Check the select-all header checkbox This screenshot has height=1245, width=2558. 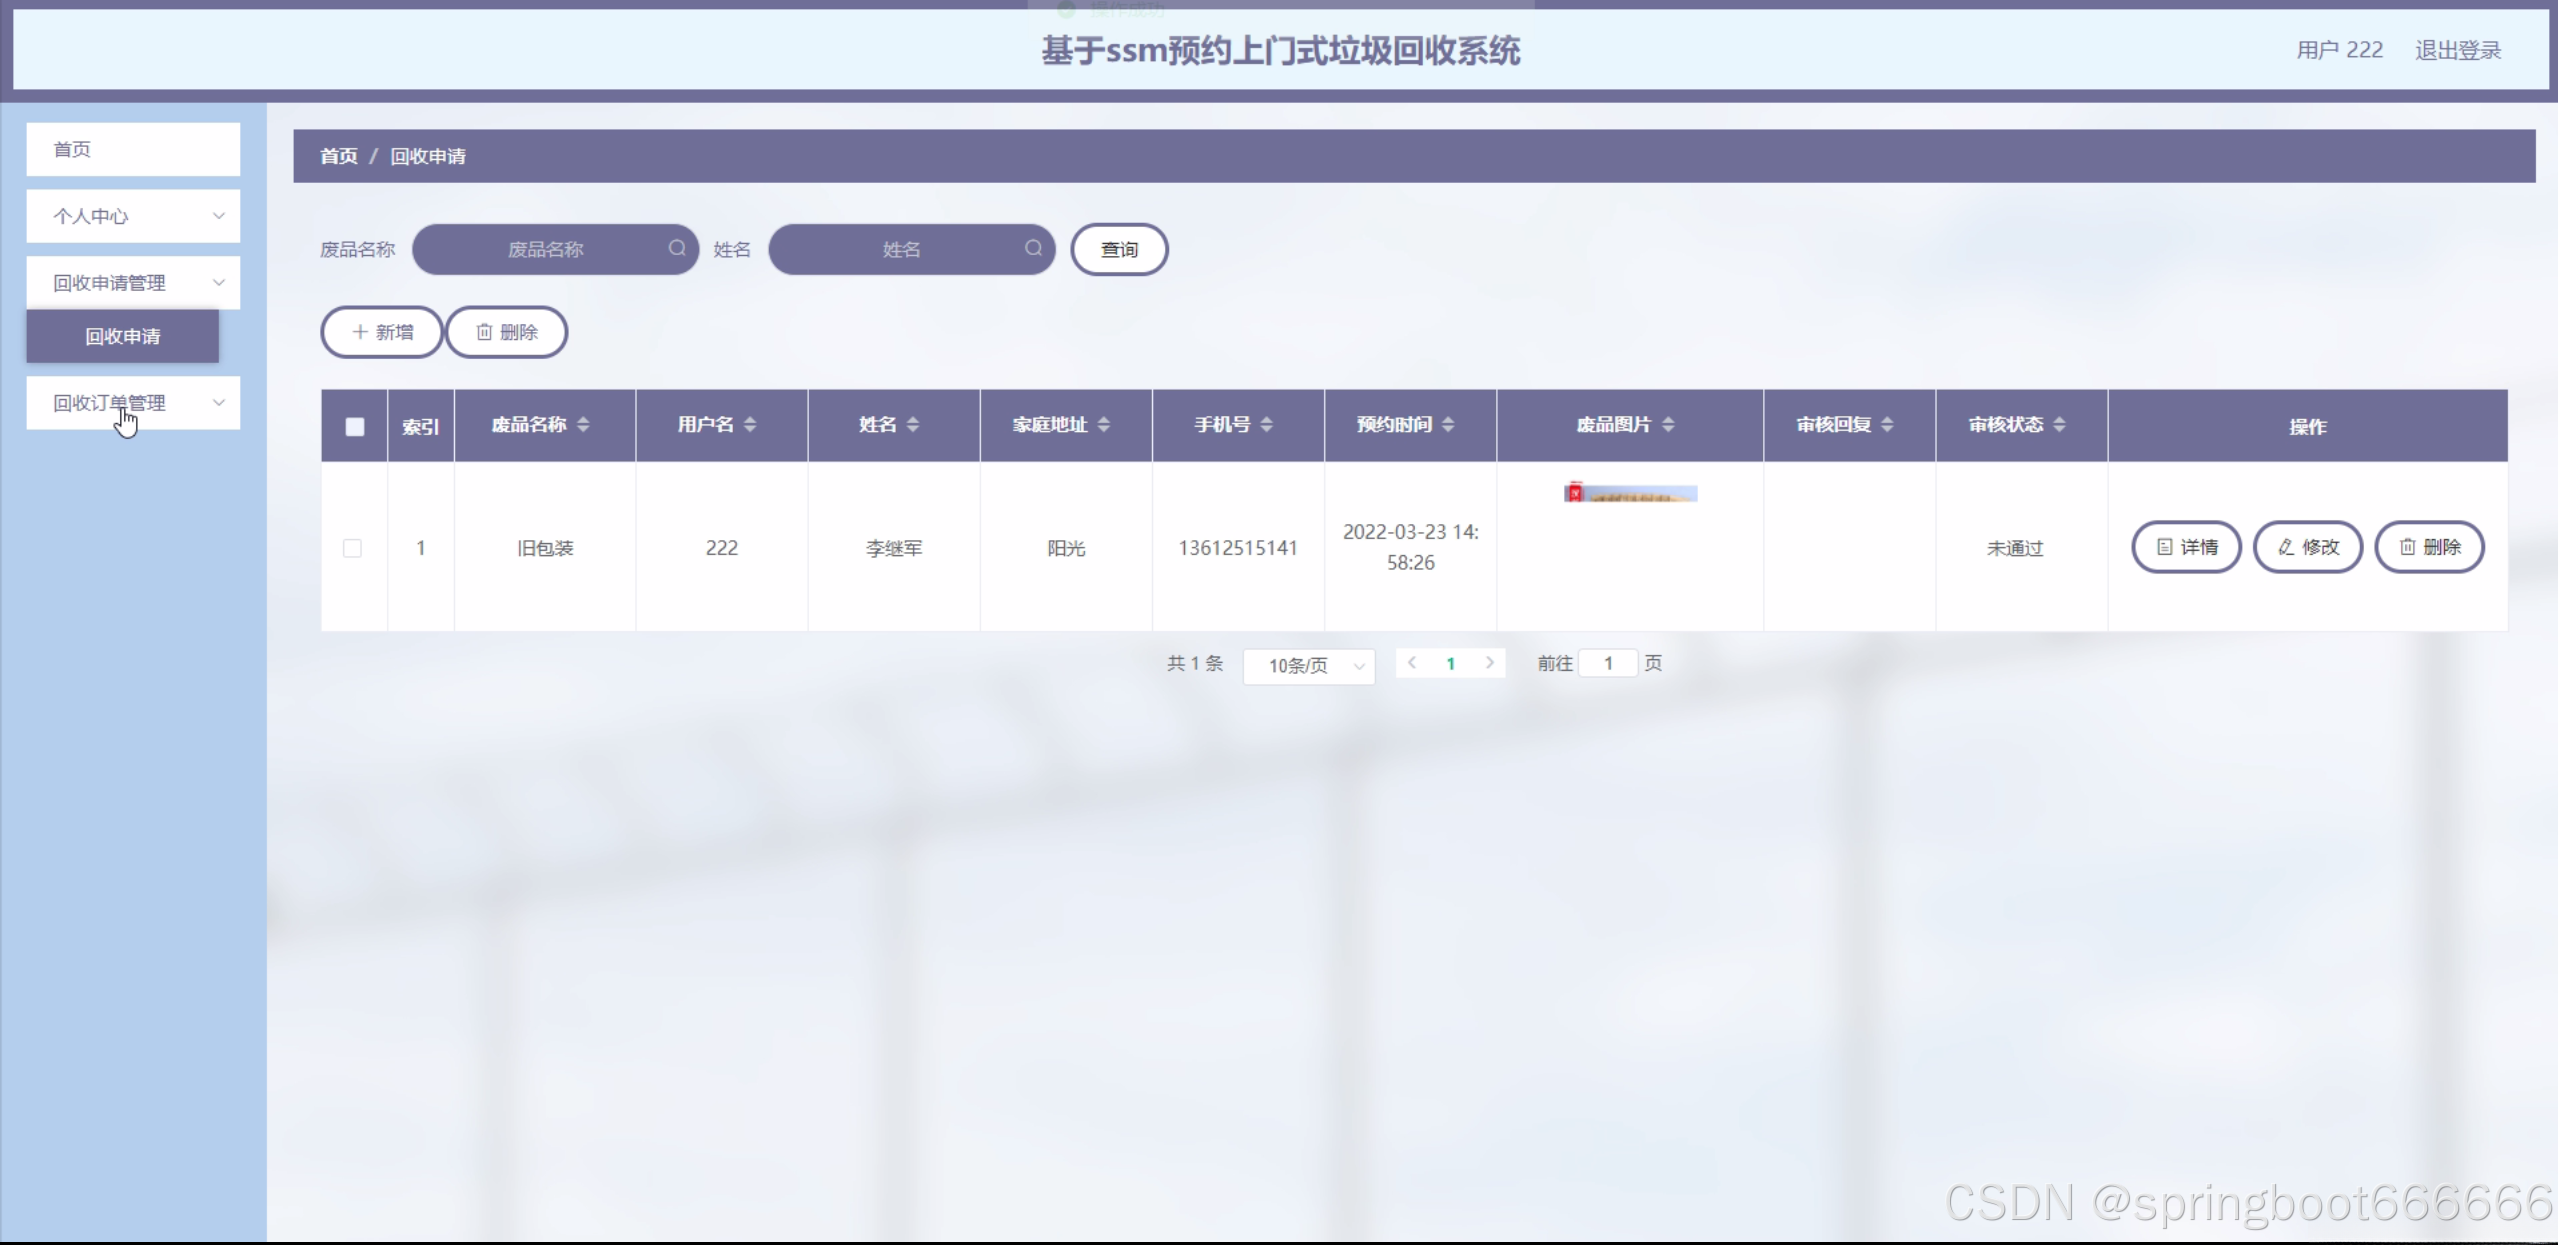pos(355,427)
